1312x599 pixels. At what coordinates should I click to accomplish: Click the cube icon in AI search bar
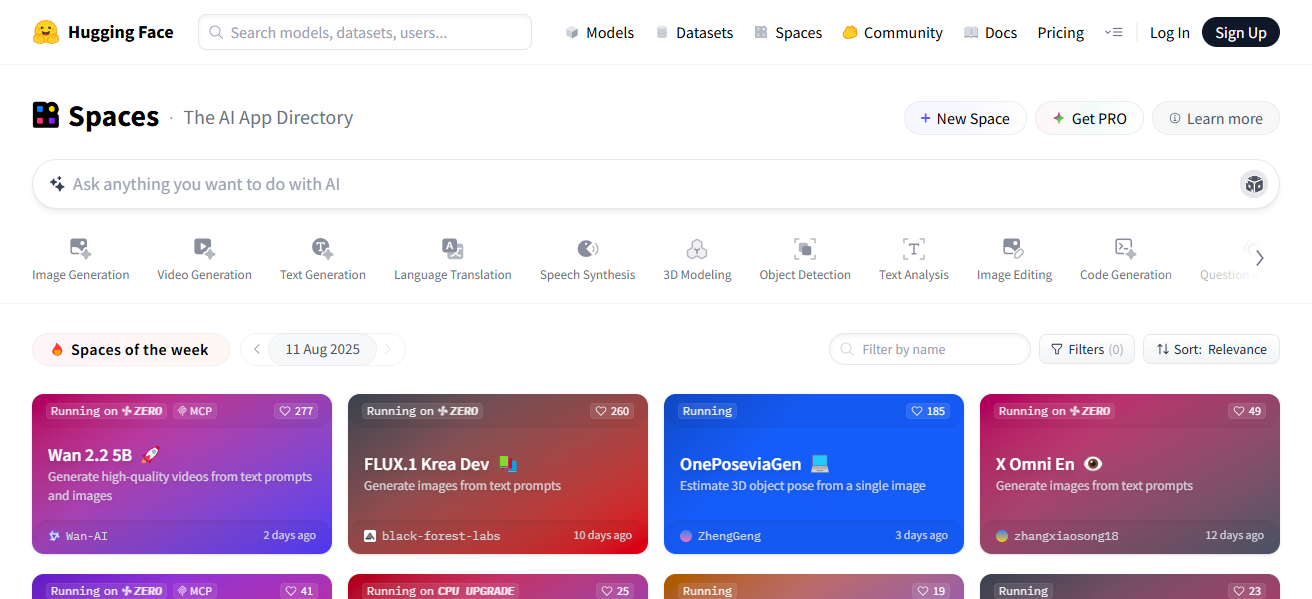click(x=1254, y=184)
